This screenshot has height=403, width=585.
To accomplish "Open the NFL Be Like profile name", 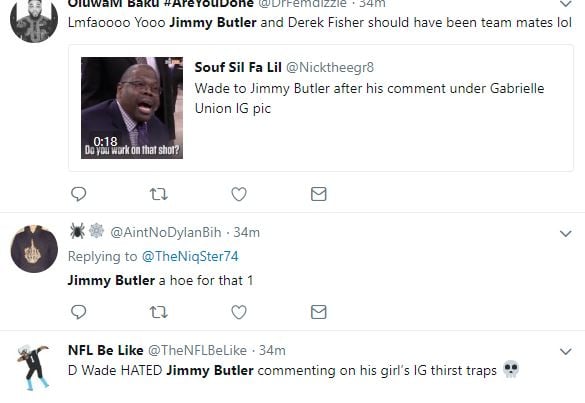I will tap(106, 350).
